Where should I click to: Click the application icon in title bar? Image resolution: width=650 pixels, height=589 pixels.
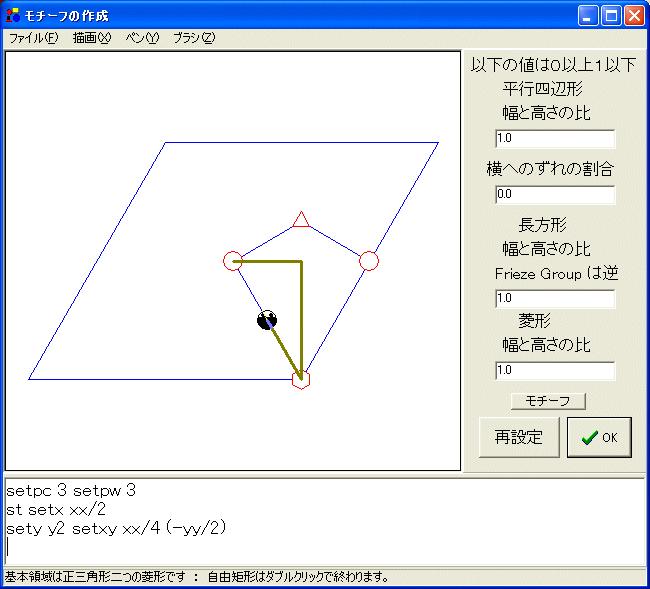[x=13, y=15]
